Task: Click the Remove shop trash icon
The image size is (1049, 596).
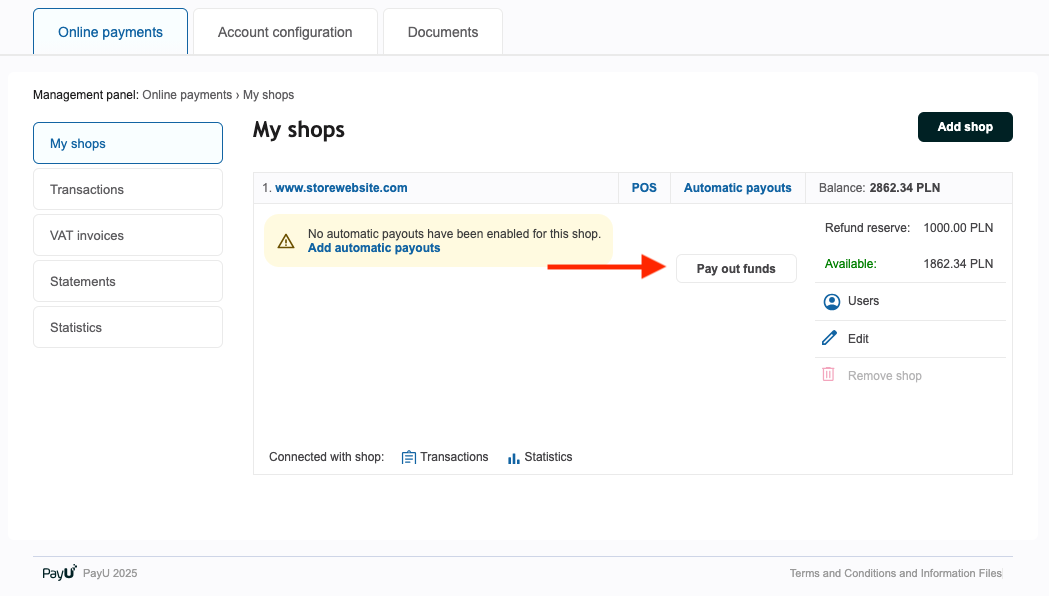Action: (828, 373)
